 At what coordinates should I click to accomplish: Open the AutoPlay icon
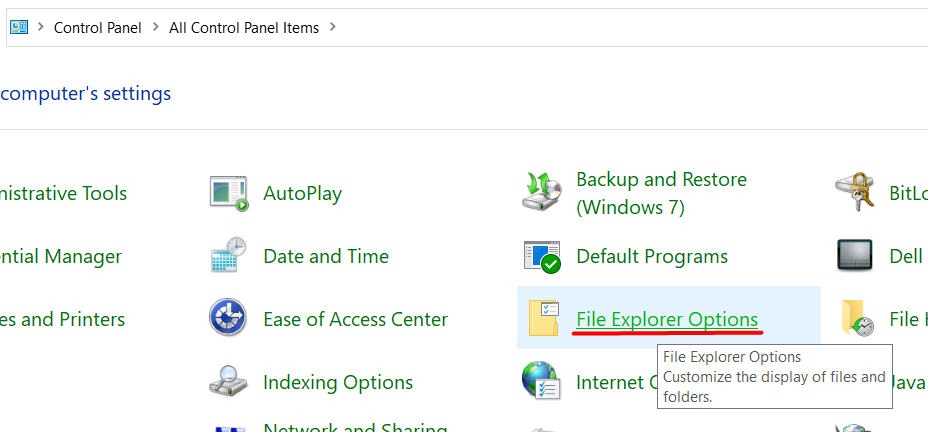tap(229, 193)
